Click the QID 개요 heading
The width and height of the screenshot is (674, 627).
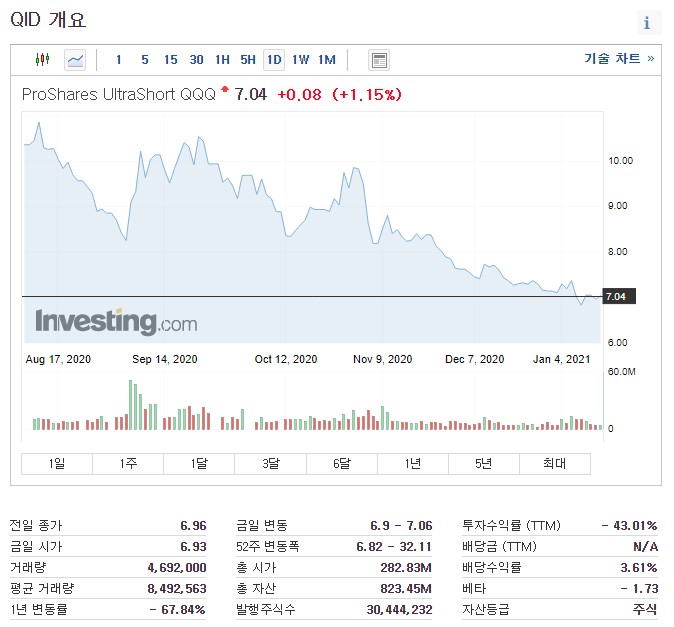pos(48,20)
